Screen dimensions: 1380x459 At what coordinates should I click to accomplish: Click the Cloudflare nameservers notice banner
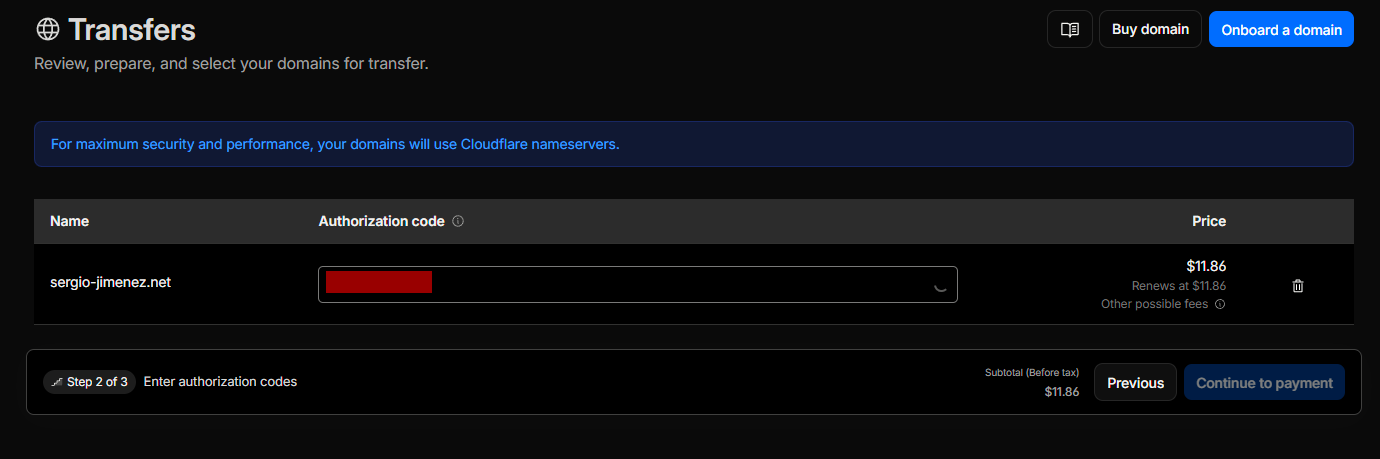(x=694, y=144)
